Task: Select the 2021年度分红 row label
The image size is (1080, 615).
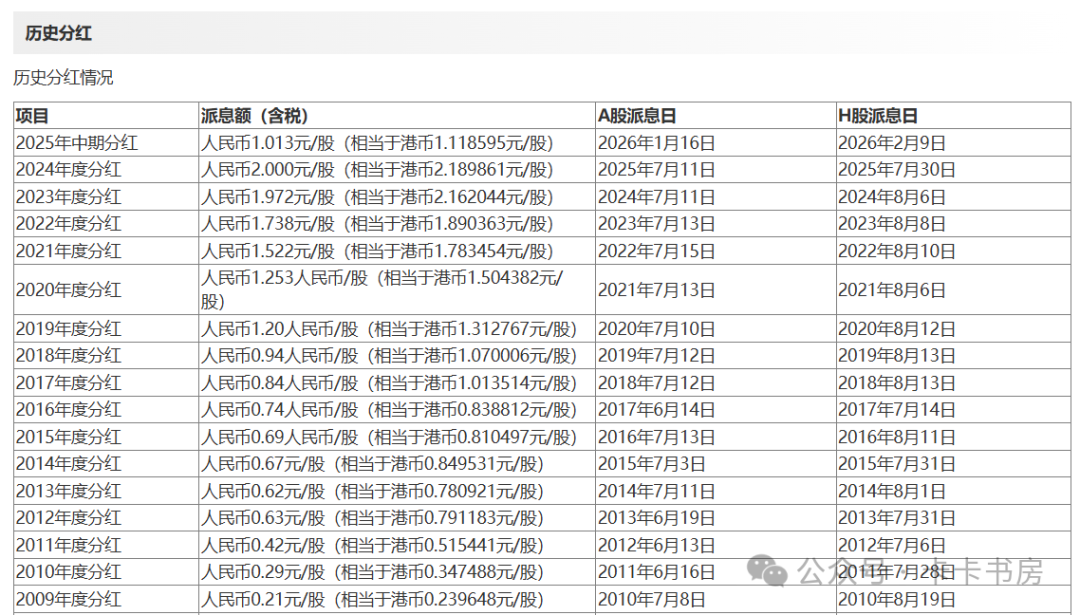Action: coord(69,251)
